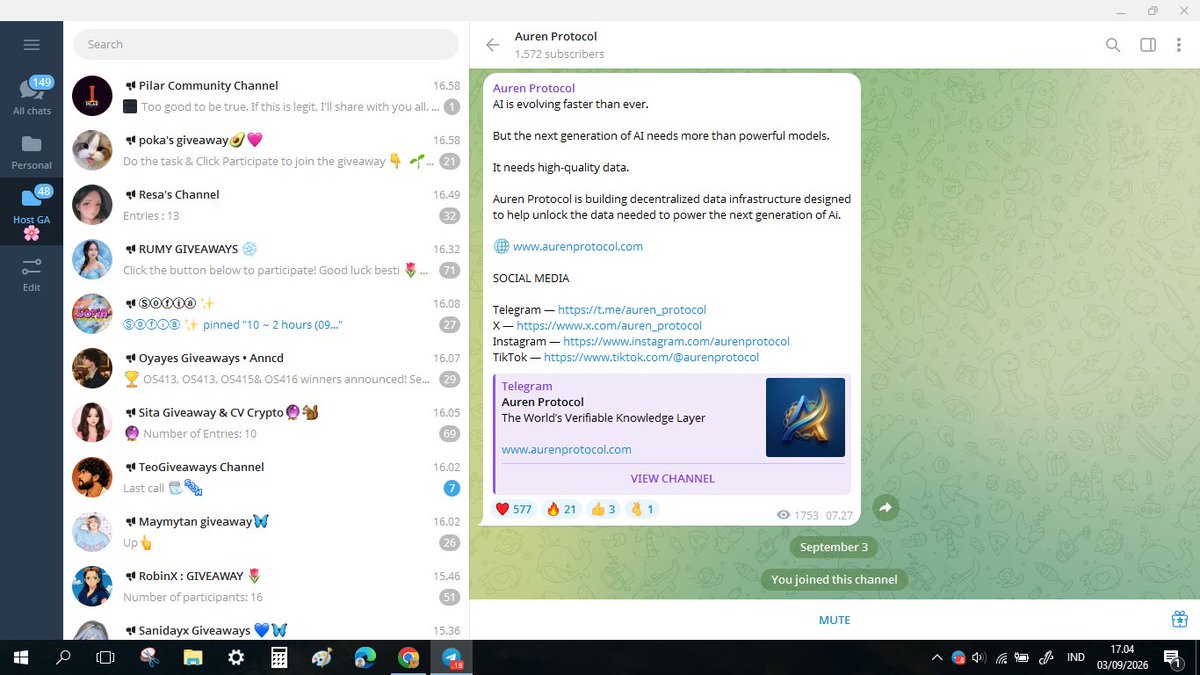
Task: Open the RUMY GIVEAWAYS chat
Action: (x=266, y=259)
